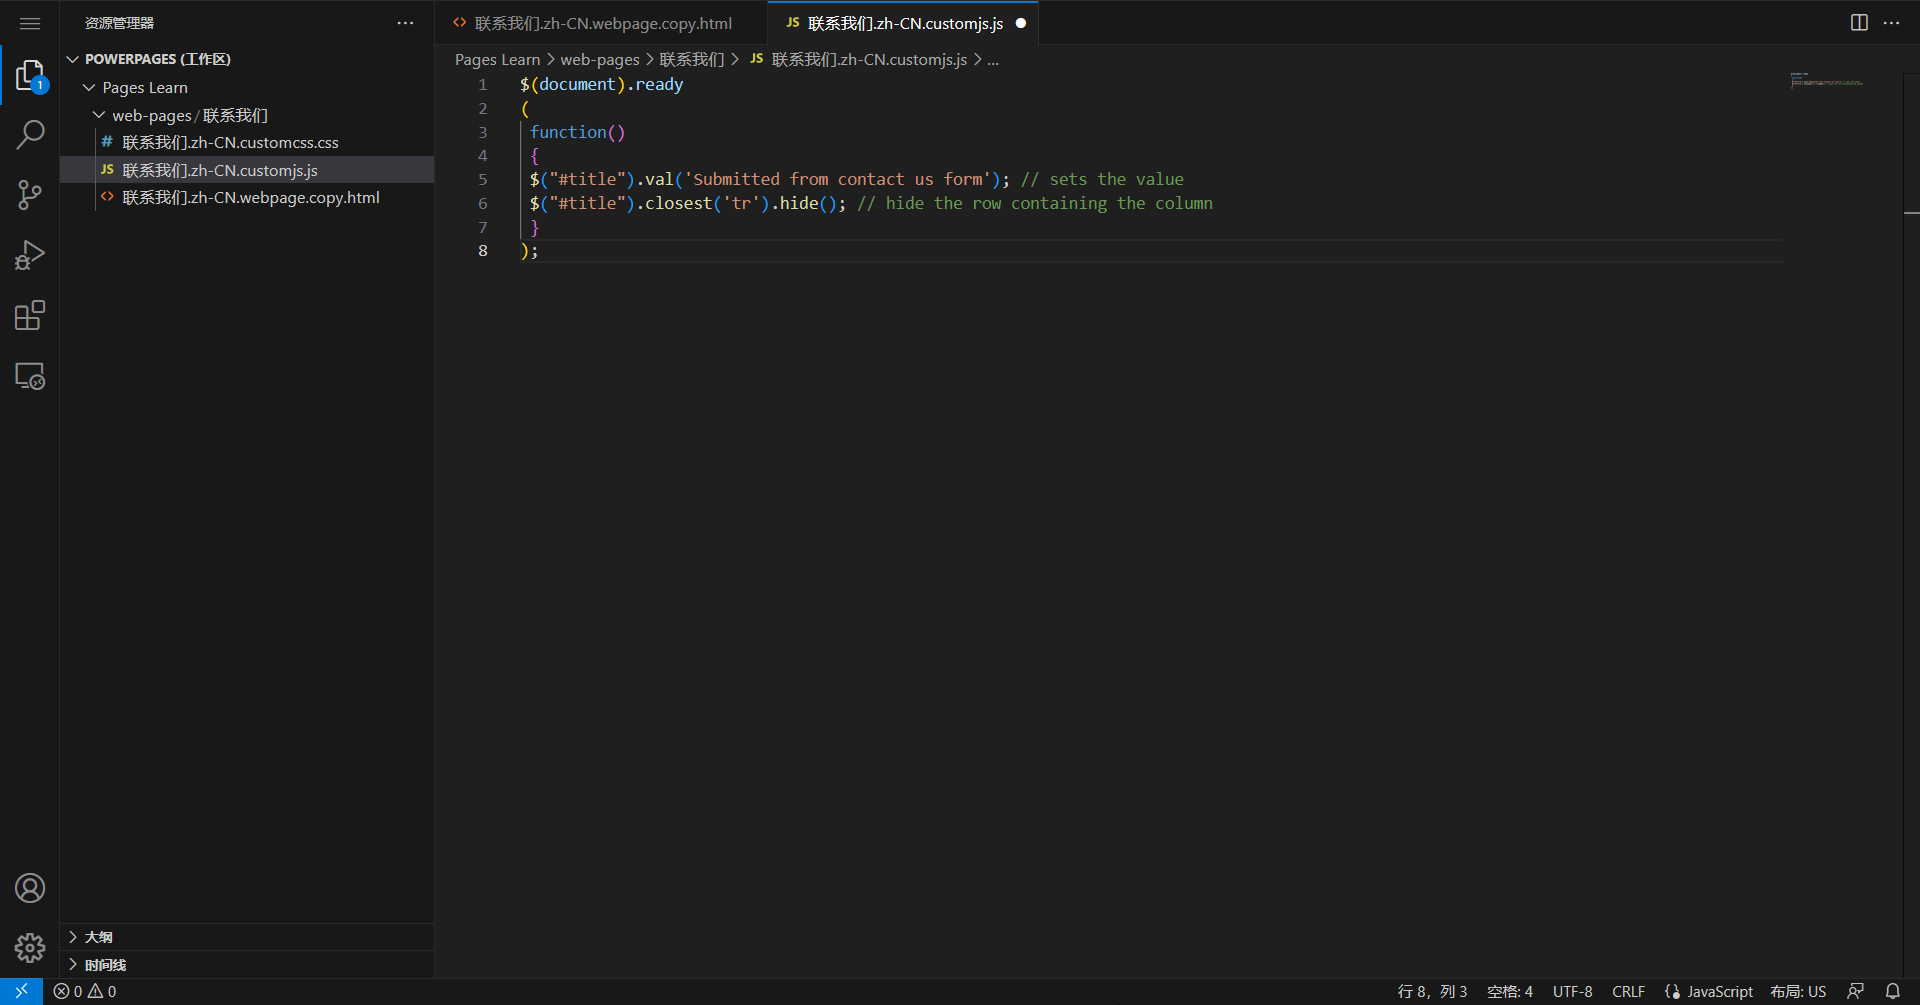Click '$(document).ready' on line 1
The height and width of the screenshot is (1005, 1920).
601,84
